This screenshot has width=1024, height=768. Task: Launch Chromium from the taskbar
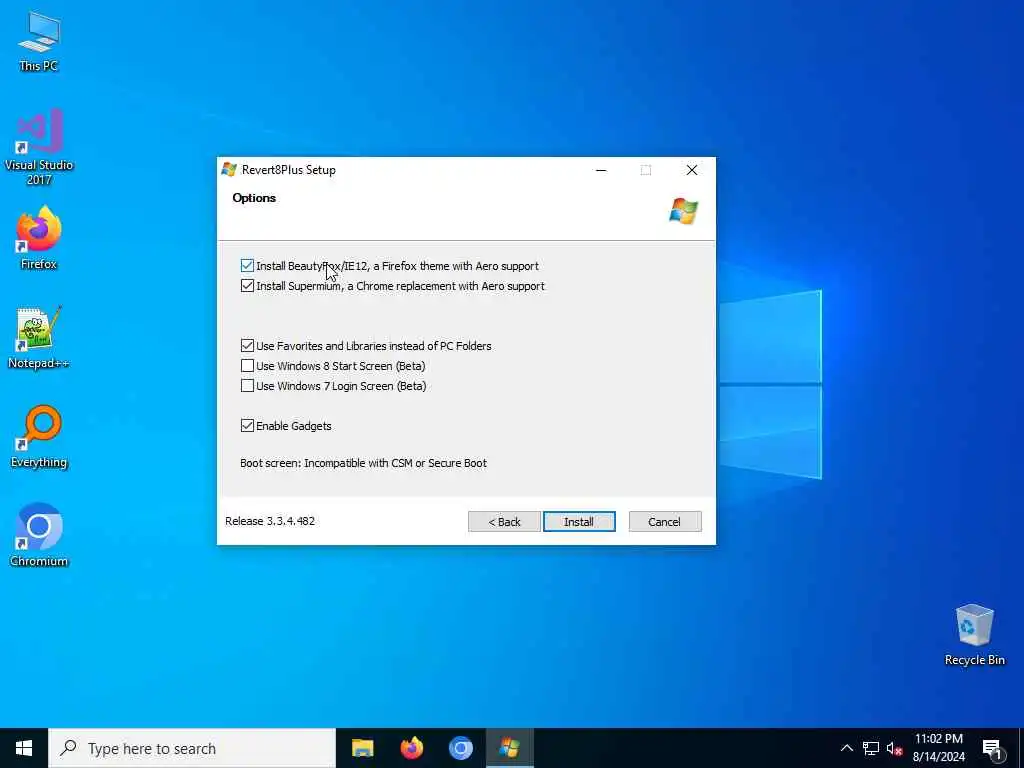tap(460, 748)
